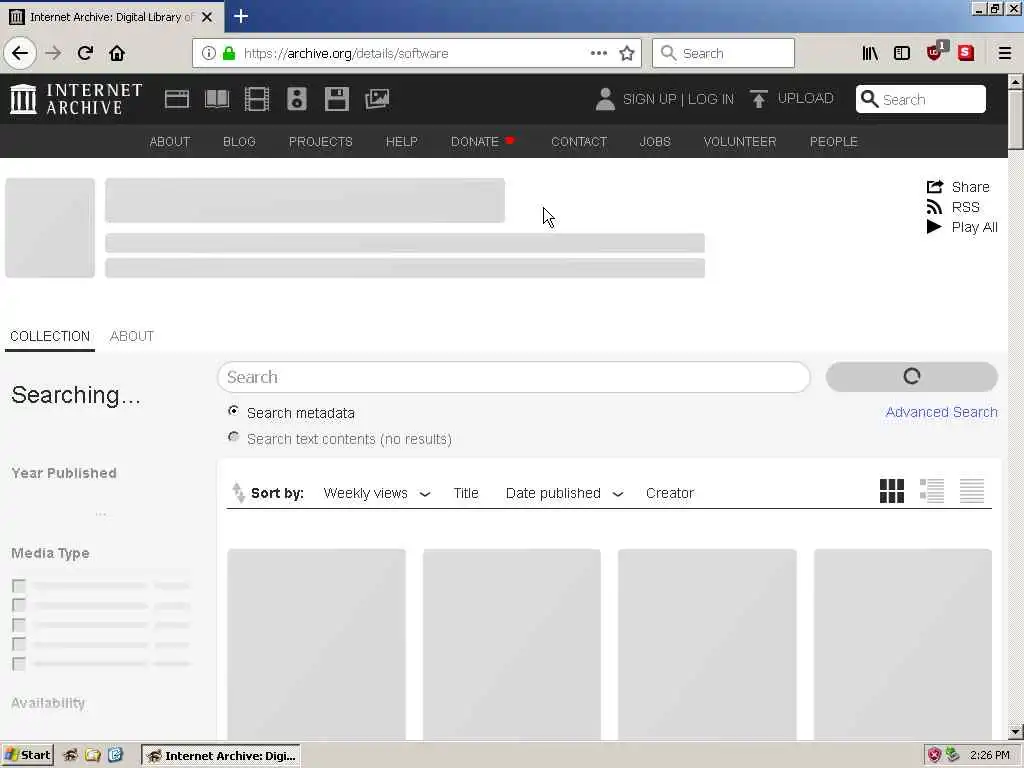Screen dimensions: 1024x768
Task: Click SIGN UP link
Action: 649,99
